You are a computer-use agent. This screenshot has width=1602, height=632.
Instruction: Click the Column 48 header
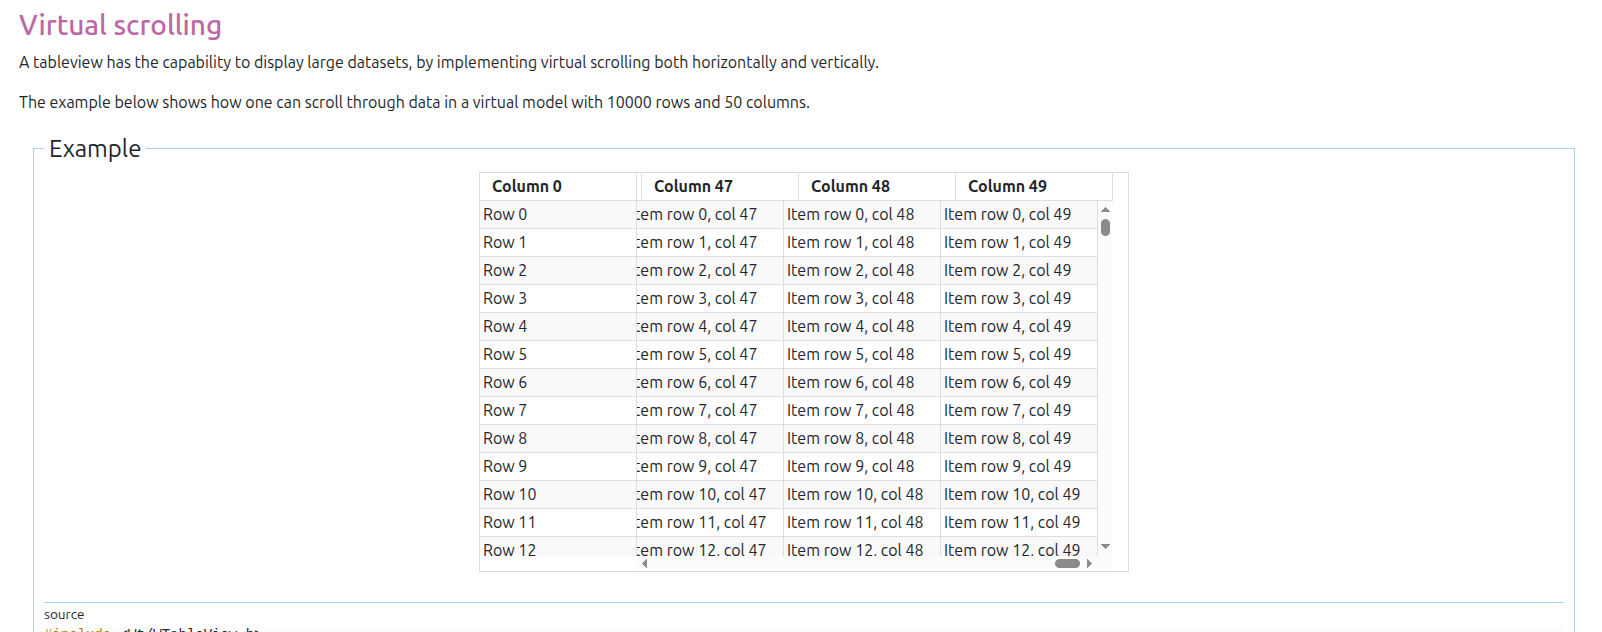(876, 186)
